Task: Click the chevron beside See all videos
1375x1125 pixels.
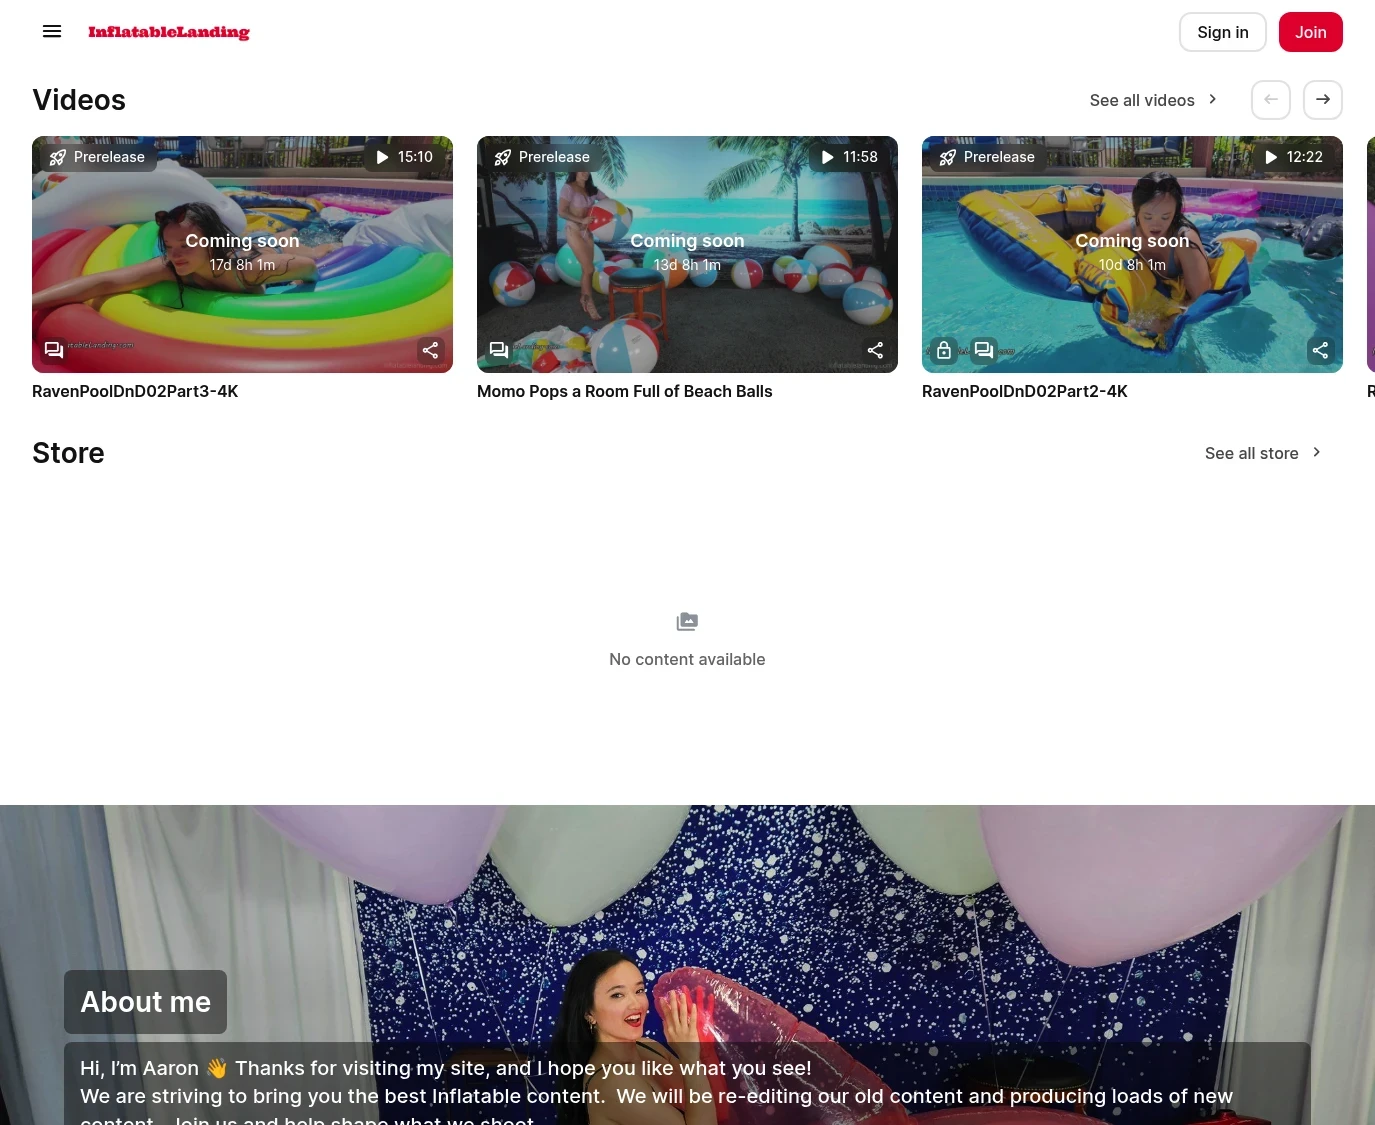Action: coord(1212,99)
